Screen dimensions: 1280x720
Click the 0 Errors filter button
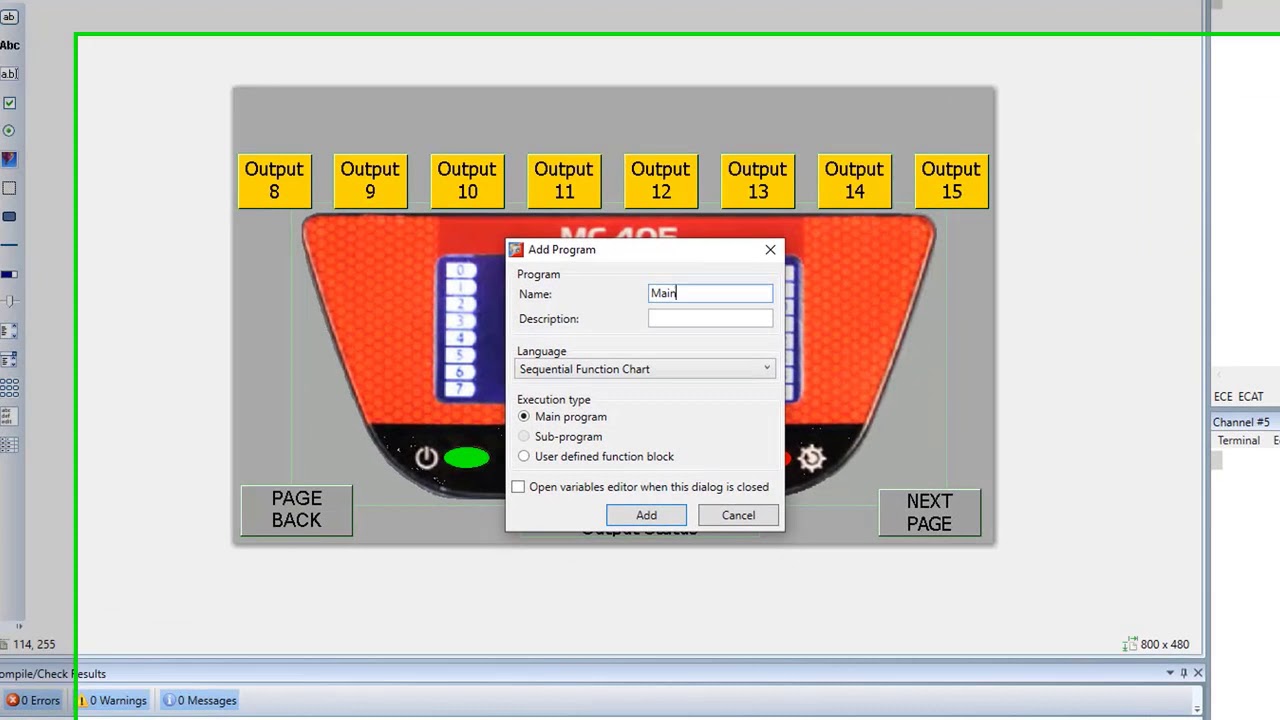(34, 700)
